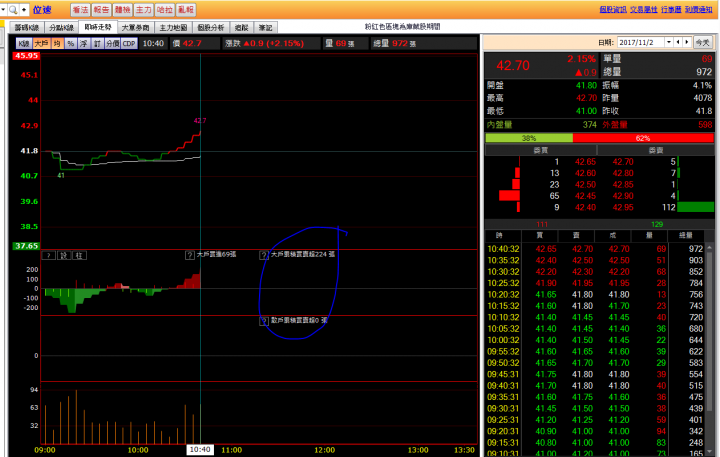Open the 筆記 tab
This screenshot has height=457, width=720.
(x=265, y=28)
